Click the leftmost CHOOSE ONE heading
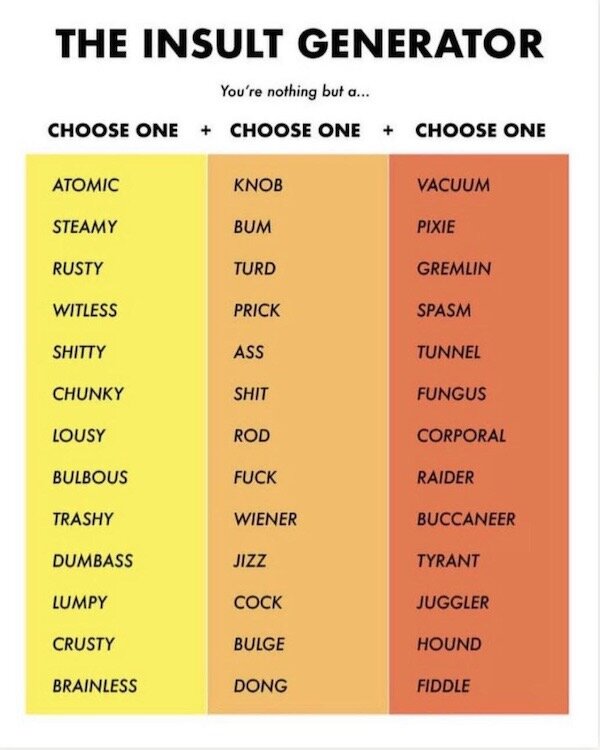Screen dimensions: 600x750 click(113, 130)
